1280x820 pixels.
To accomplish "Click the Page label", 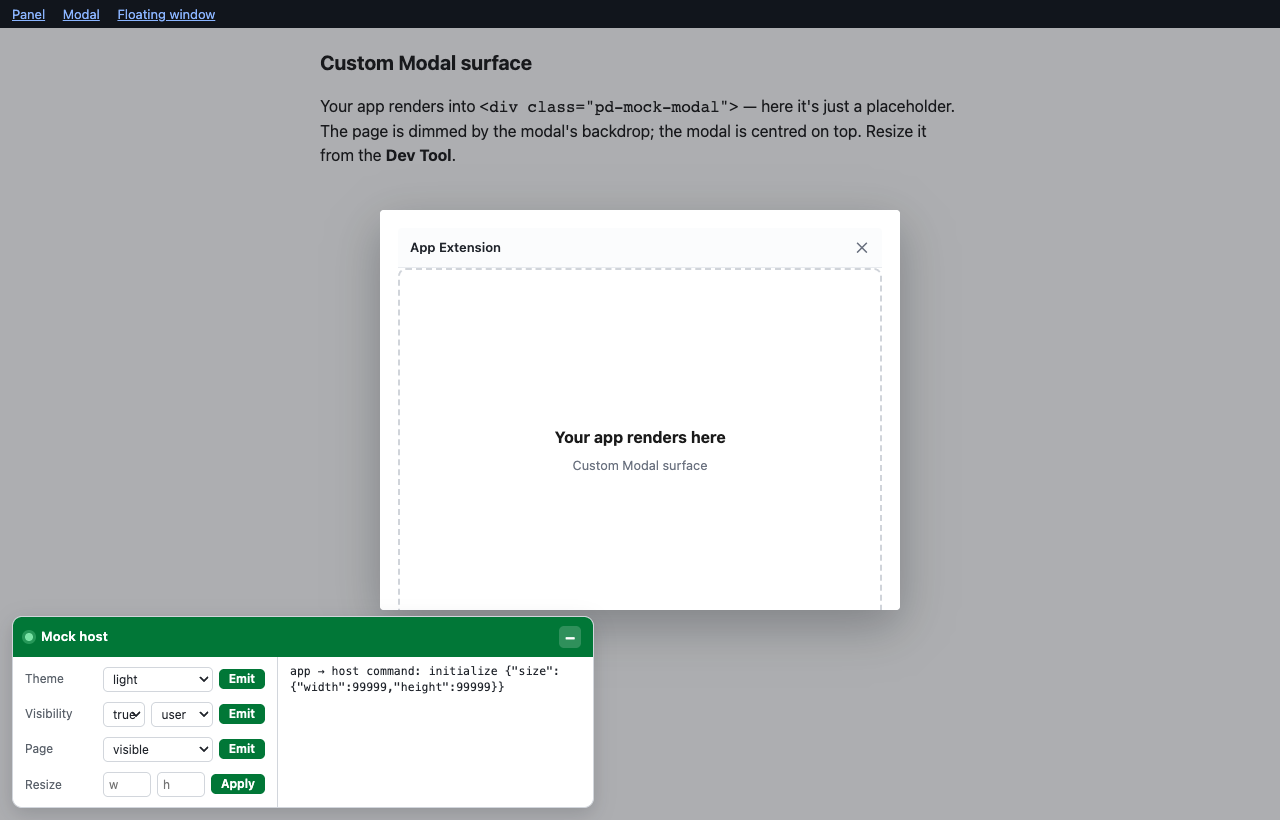I will click(x=39, y=749).
